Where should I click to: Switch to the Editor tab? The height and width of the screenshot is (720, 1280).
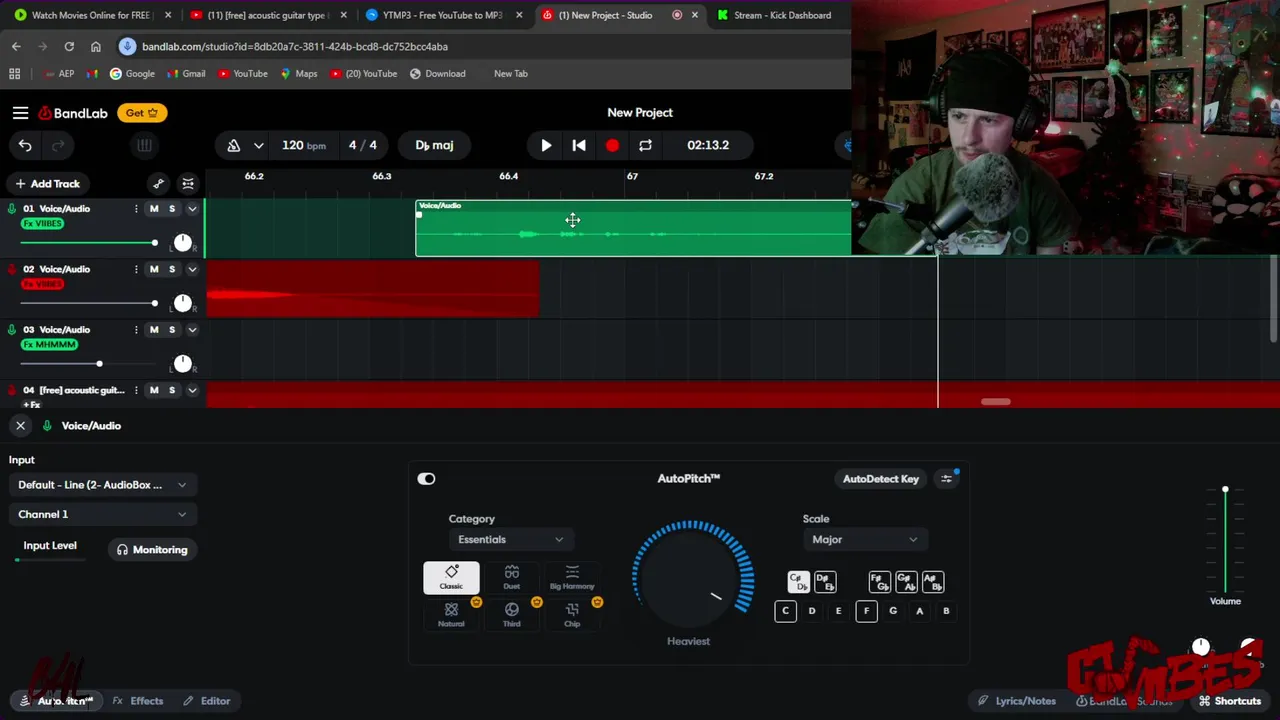point(207,701)
